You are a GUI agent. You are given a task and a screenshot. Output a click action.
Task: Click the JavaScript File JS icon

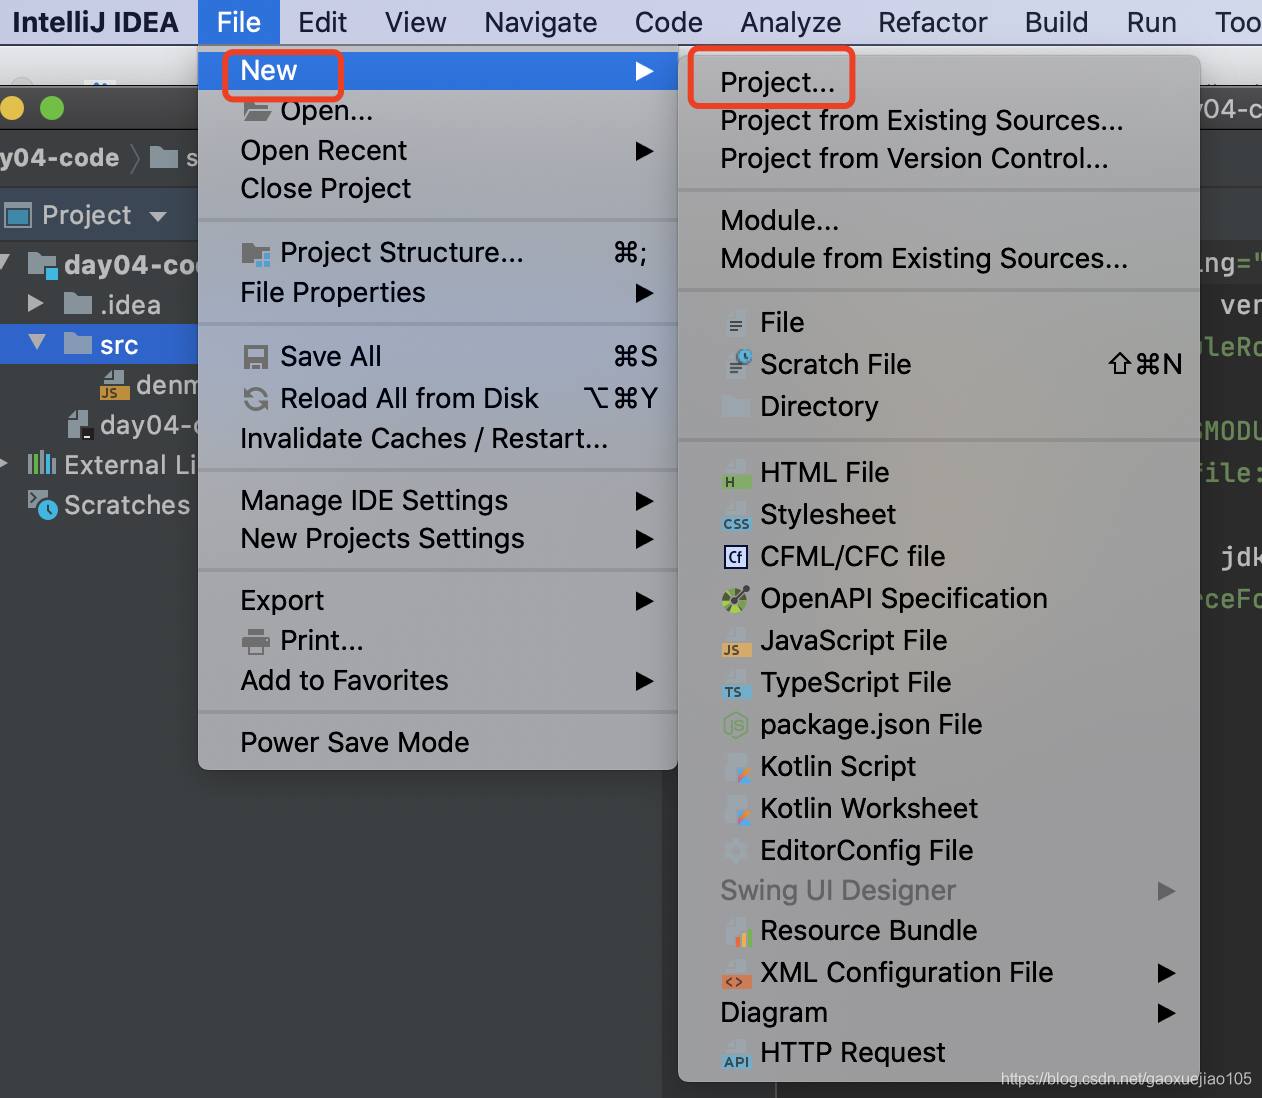pos(736,642)
